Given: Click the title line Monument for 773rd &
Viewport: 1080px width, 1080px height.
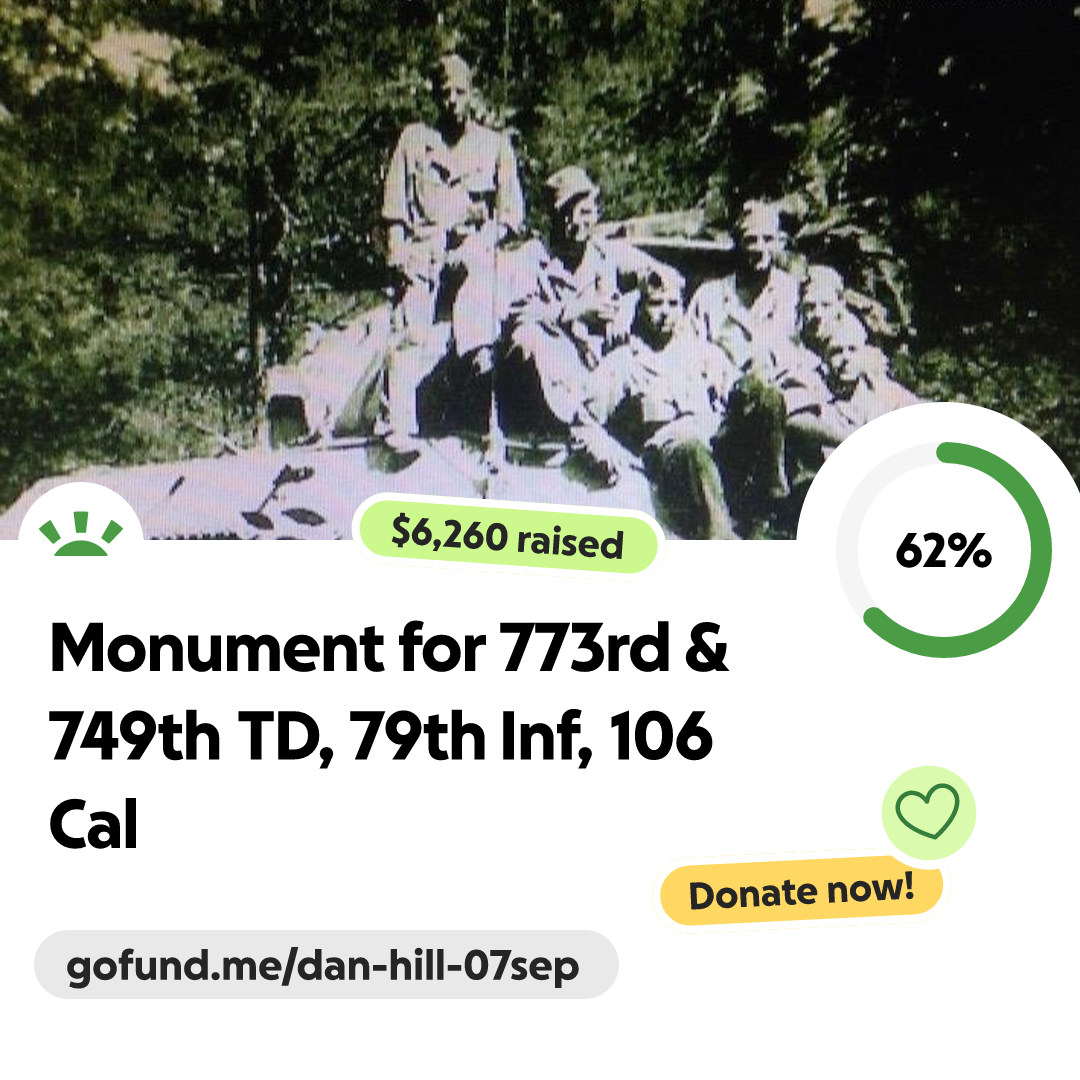Looking at the screenshot, I should coord(389,647).
